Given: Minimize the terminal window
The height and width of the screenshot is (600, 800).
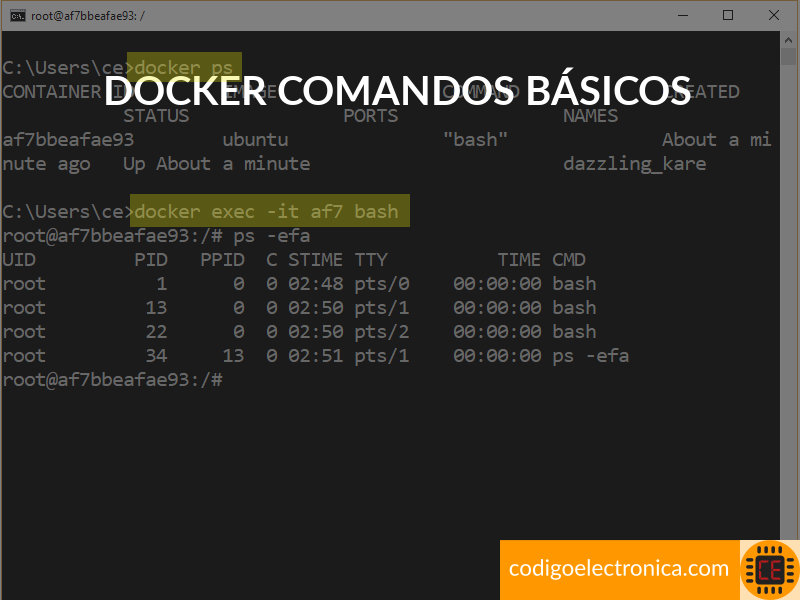Looking at the screenshot, I should tap(683, 15).
